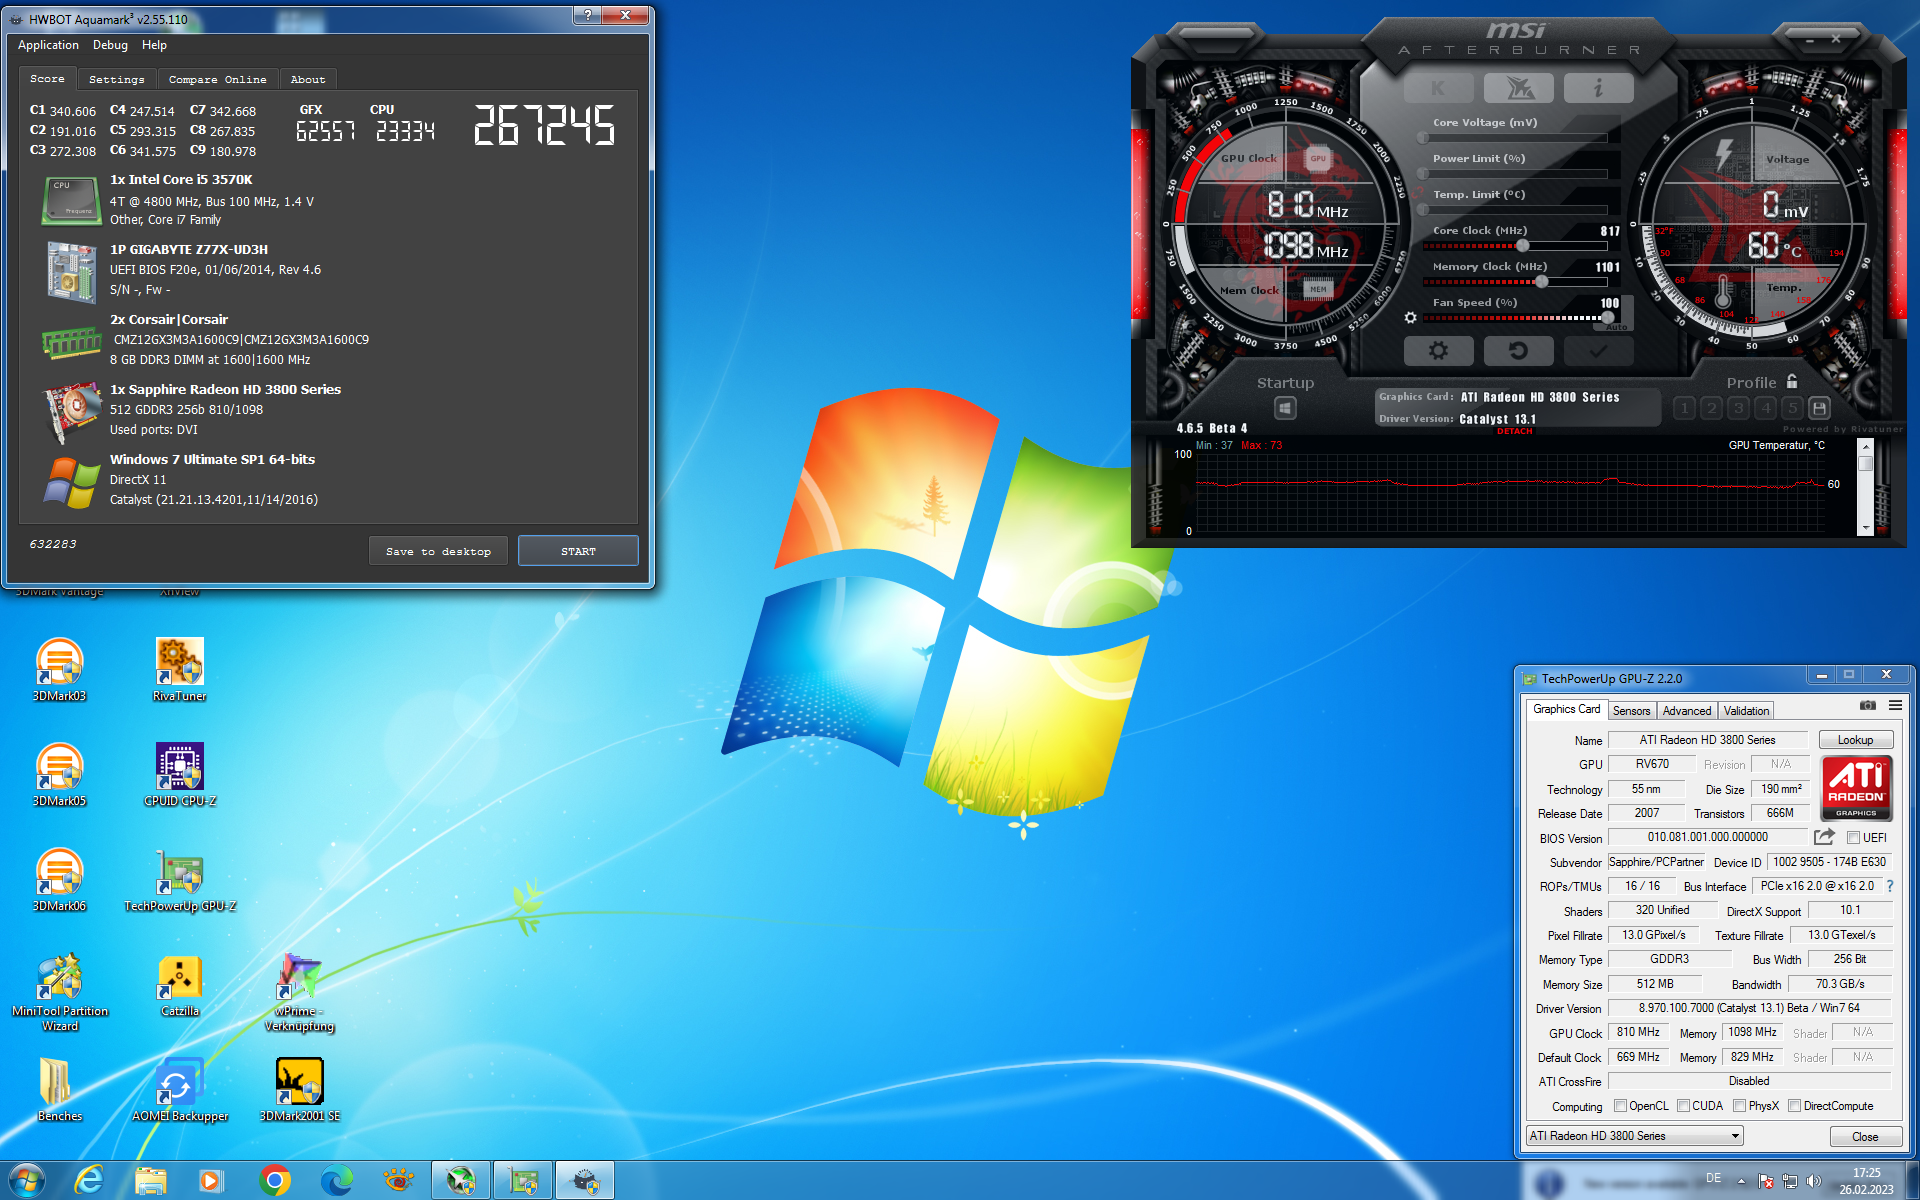The height and width of the screenshot is (1200, 1920).
Task: Toggle the PhysX checkbox
Action: click(x=1740, y=1106)
